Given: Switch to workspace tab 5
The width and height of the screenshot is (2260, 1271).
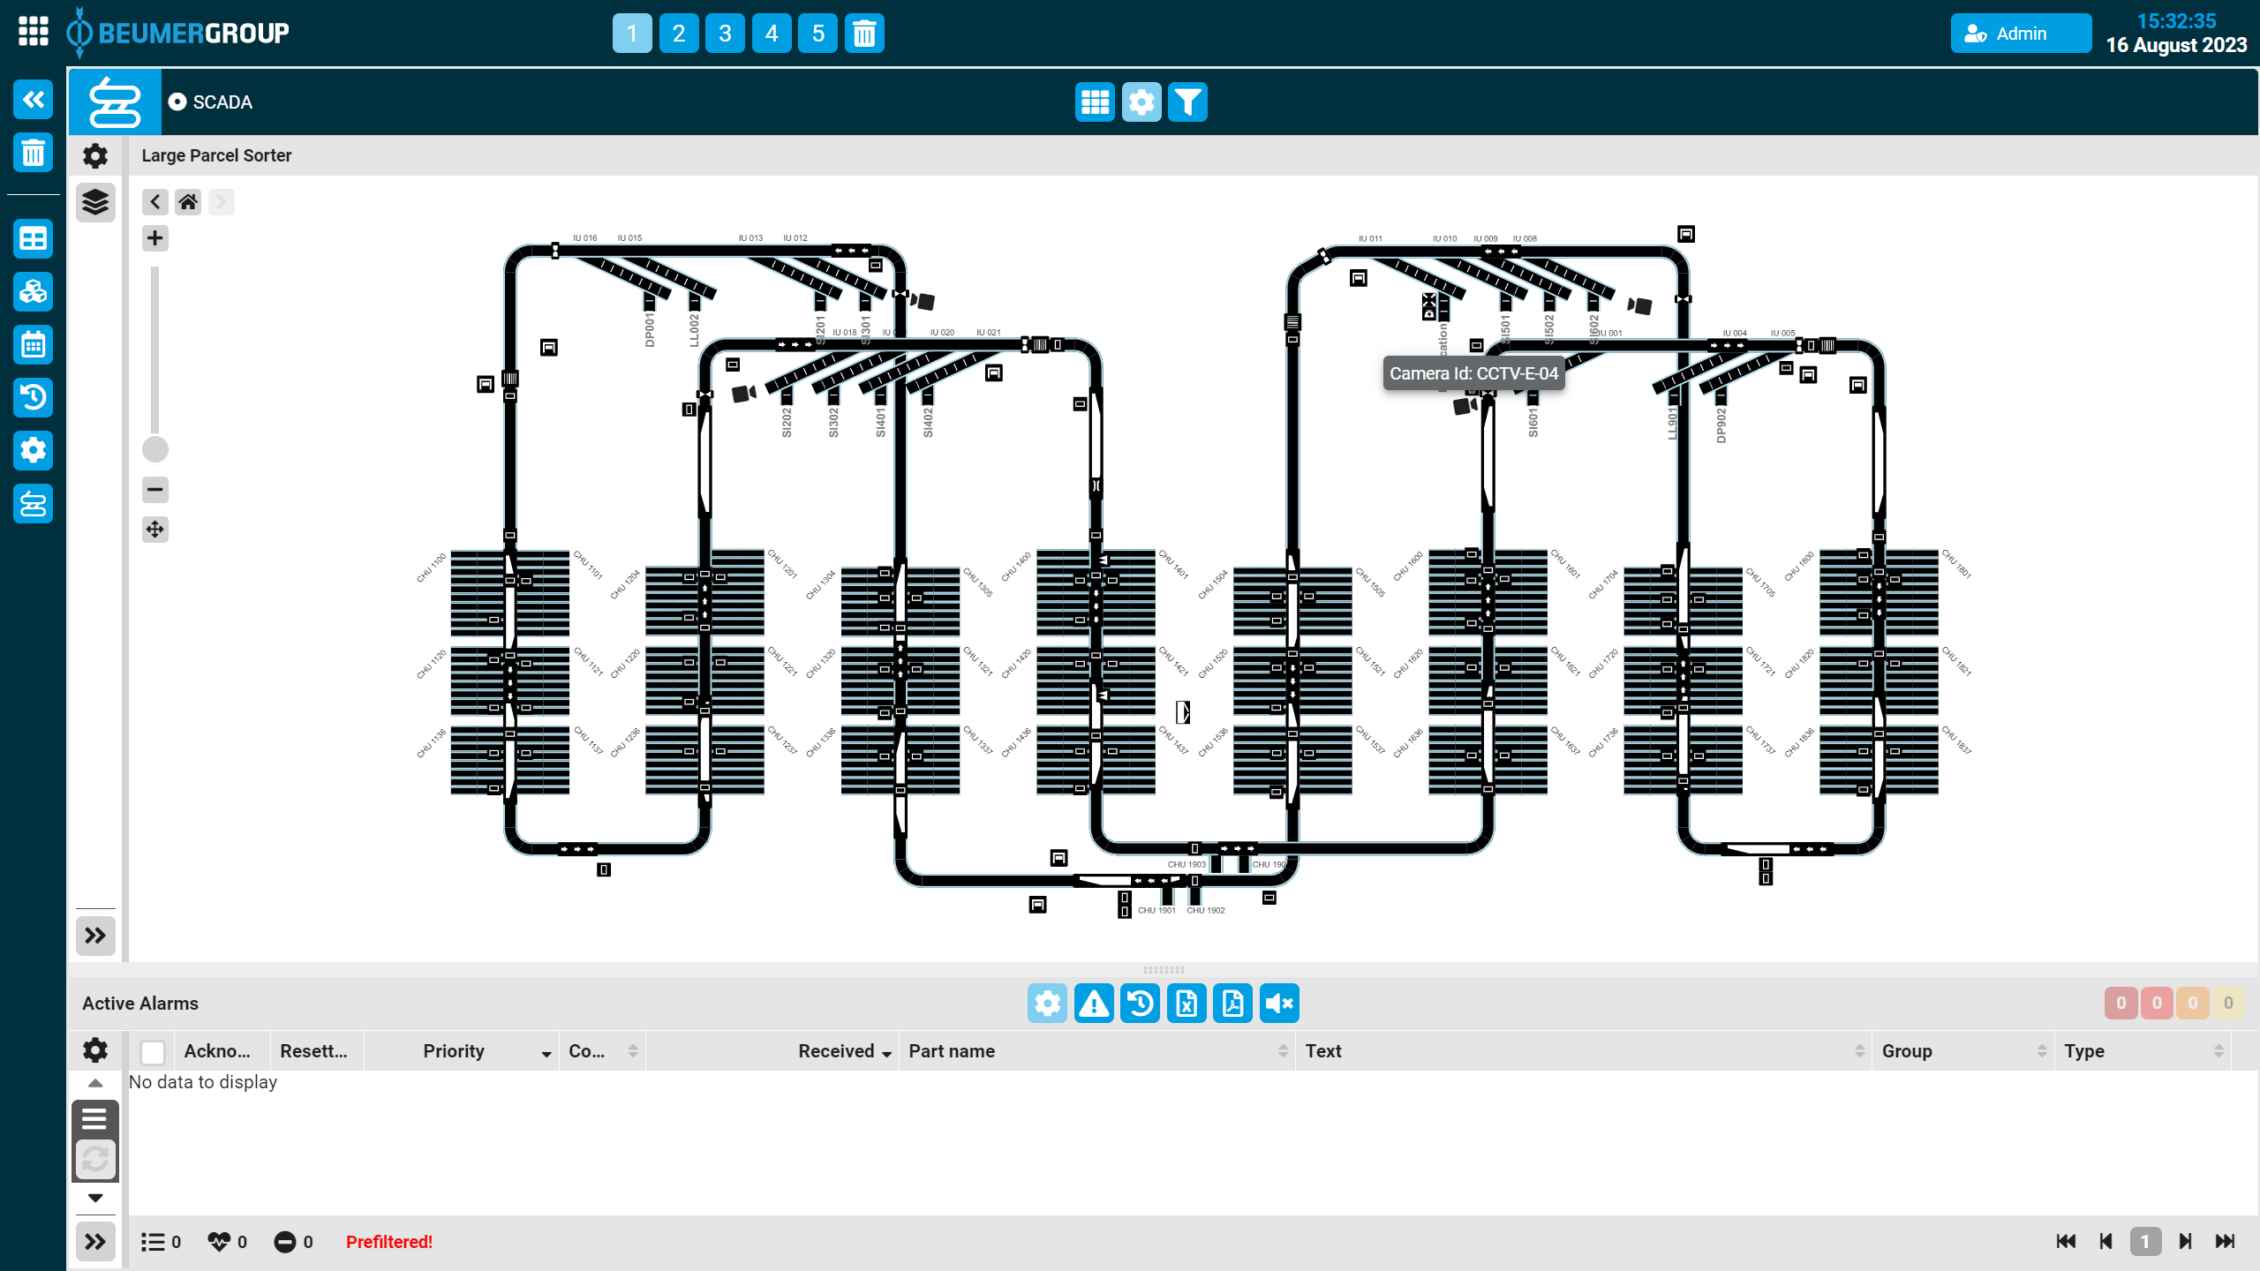Looking at the screenshot, I should pyautogui.click(x=818, y=33).
